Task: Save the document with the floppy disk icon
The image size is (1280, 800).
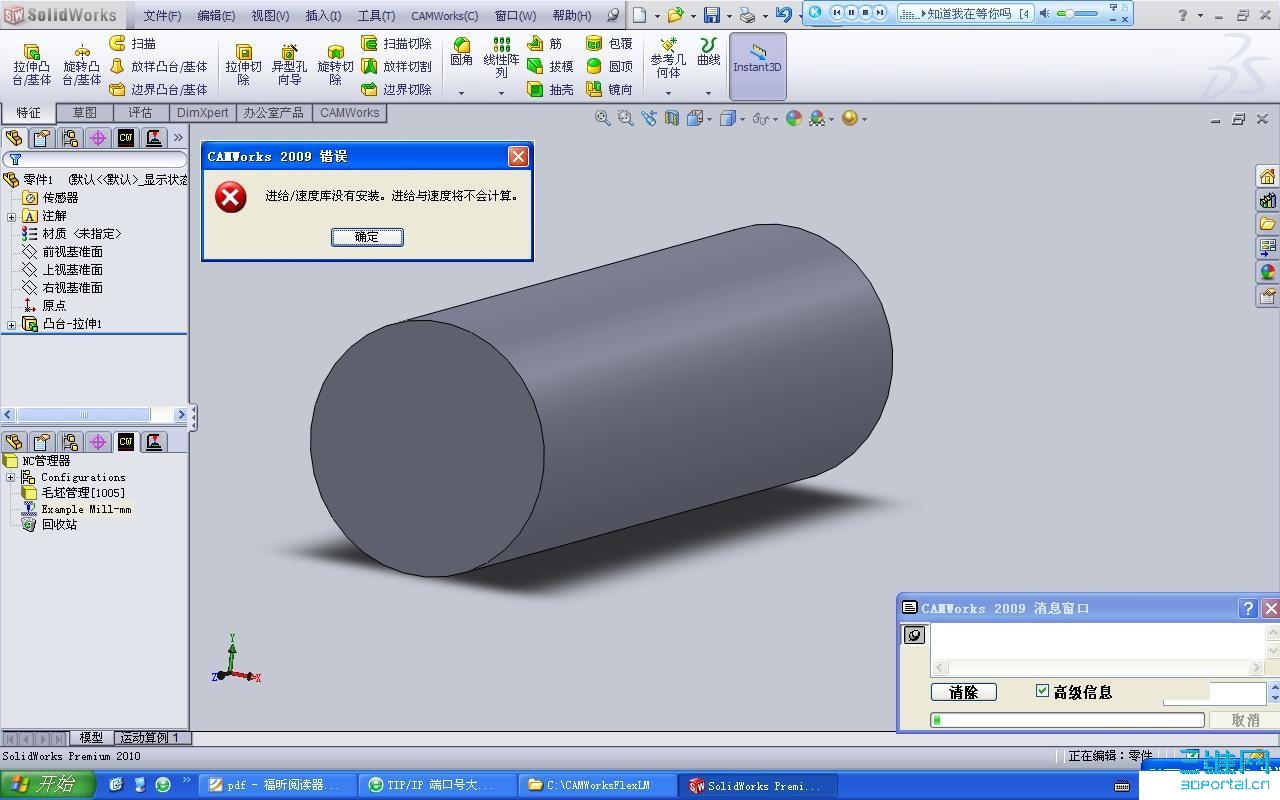Action: (x=712, y=15)
